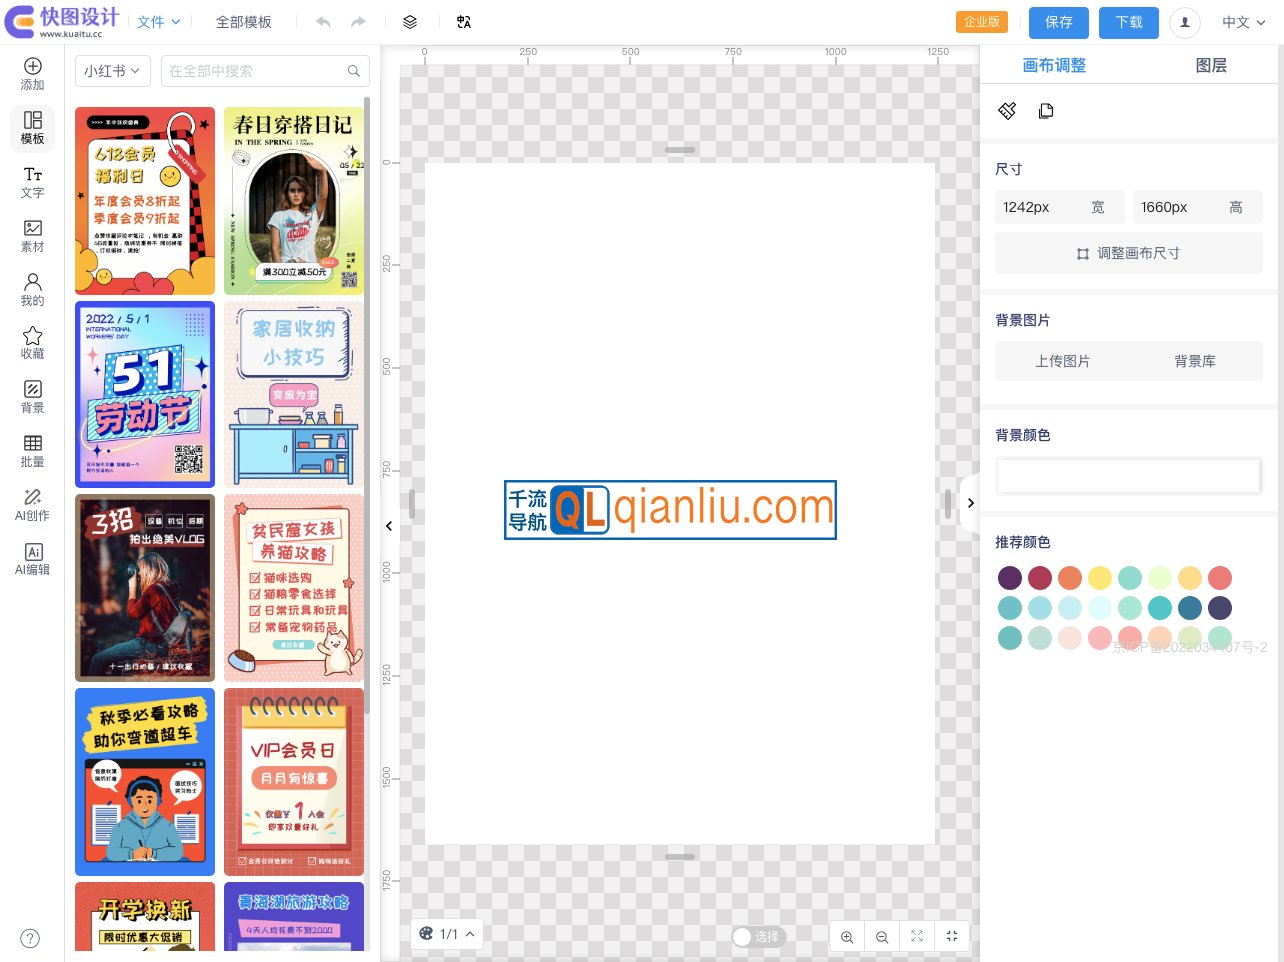Pick the dark purple recommended color swatch
The width and height of the screenshot is (1284, 962).
1010,578
